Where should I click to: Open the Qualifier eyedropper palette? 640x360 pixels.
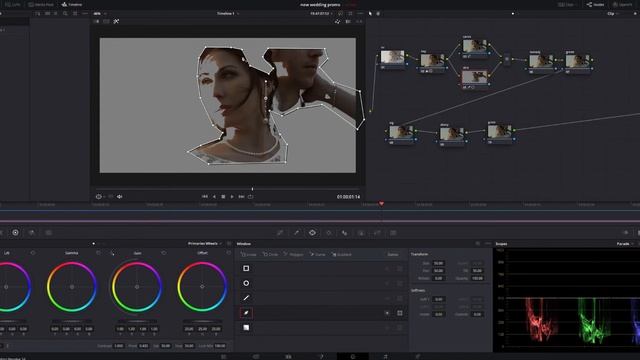(x=296, y=233)
